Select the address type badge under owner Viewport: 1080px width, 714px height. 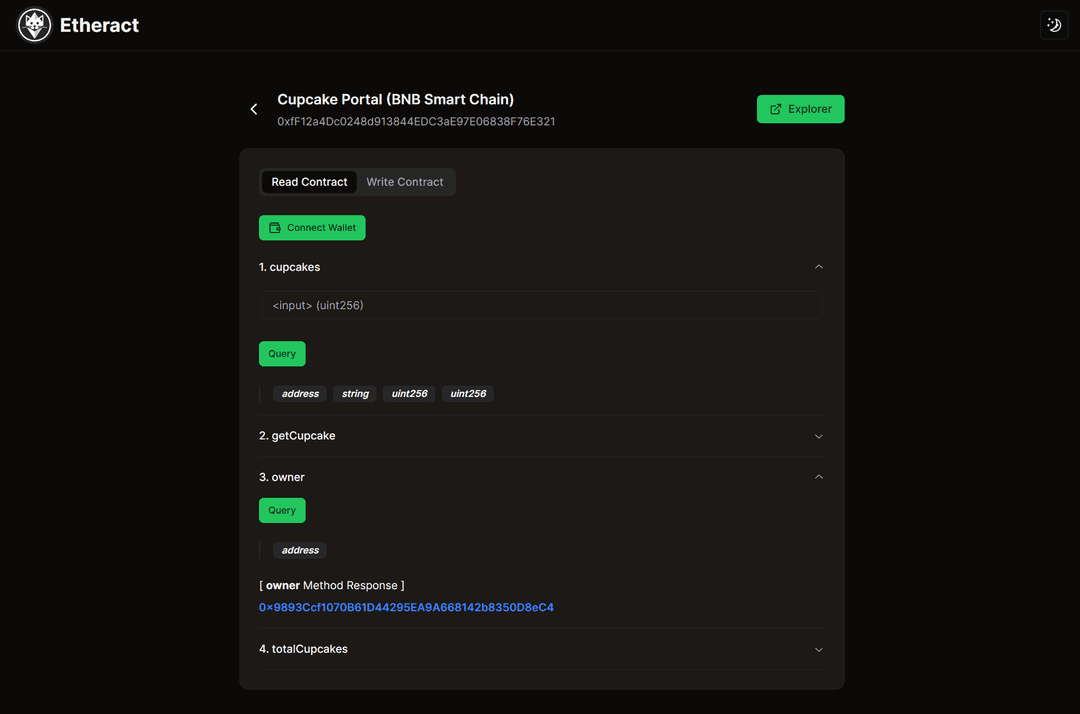pyautogui.click(x=299, y=550)
